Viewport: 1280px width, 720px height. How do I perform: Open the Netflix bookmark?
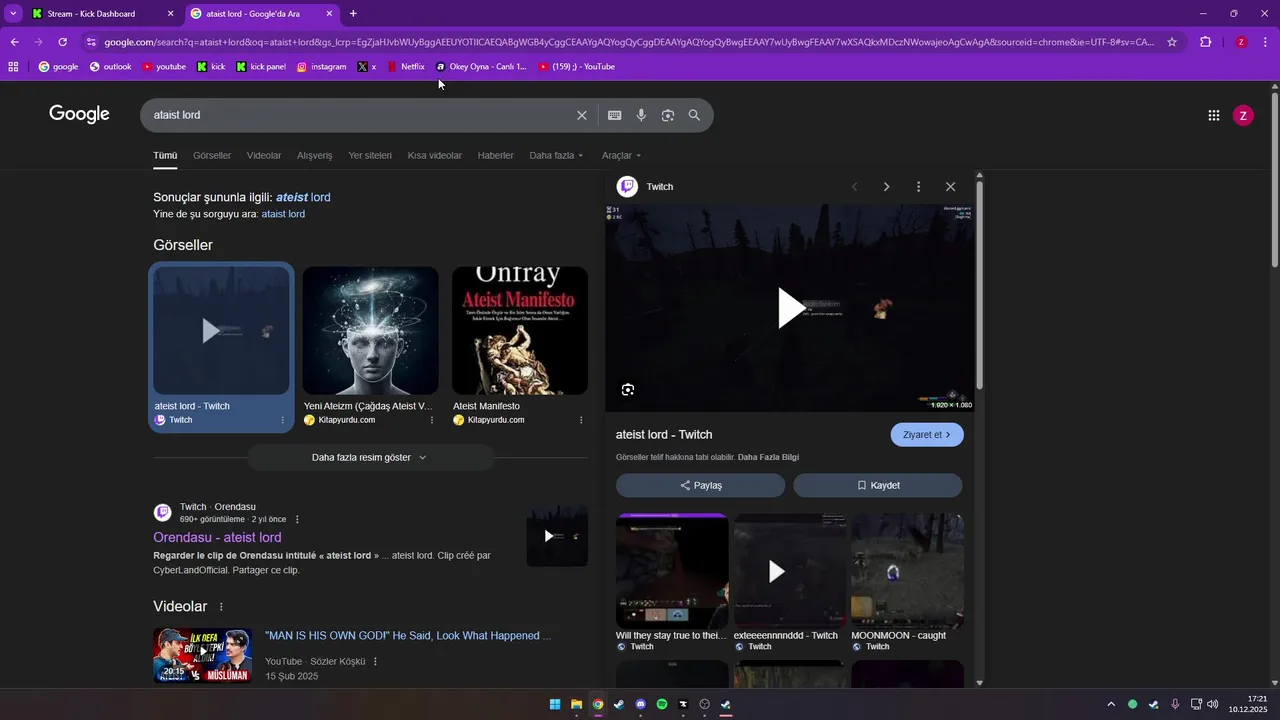tap(406, 67)
